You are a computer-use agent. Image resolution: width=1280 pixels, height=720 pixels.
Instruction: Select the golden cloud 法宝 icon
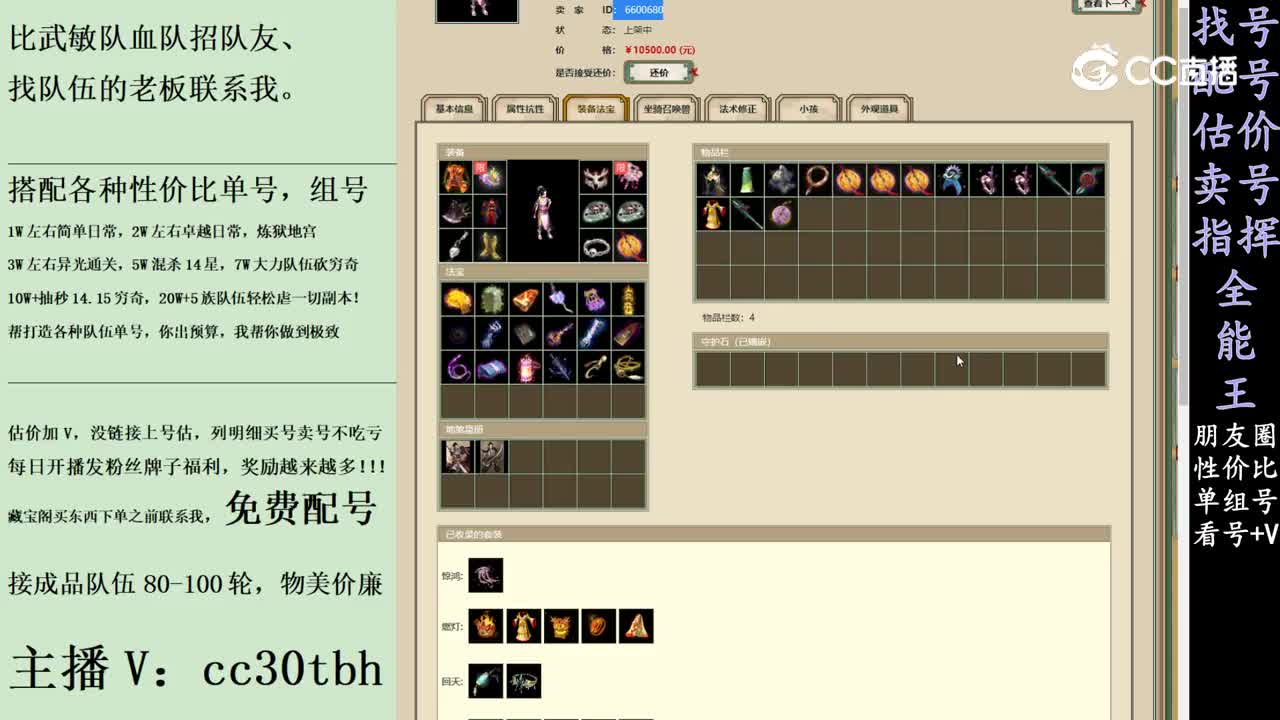coord(458,298)
